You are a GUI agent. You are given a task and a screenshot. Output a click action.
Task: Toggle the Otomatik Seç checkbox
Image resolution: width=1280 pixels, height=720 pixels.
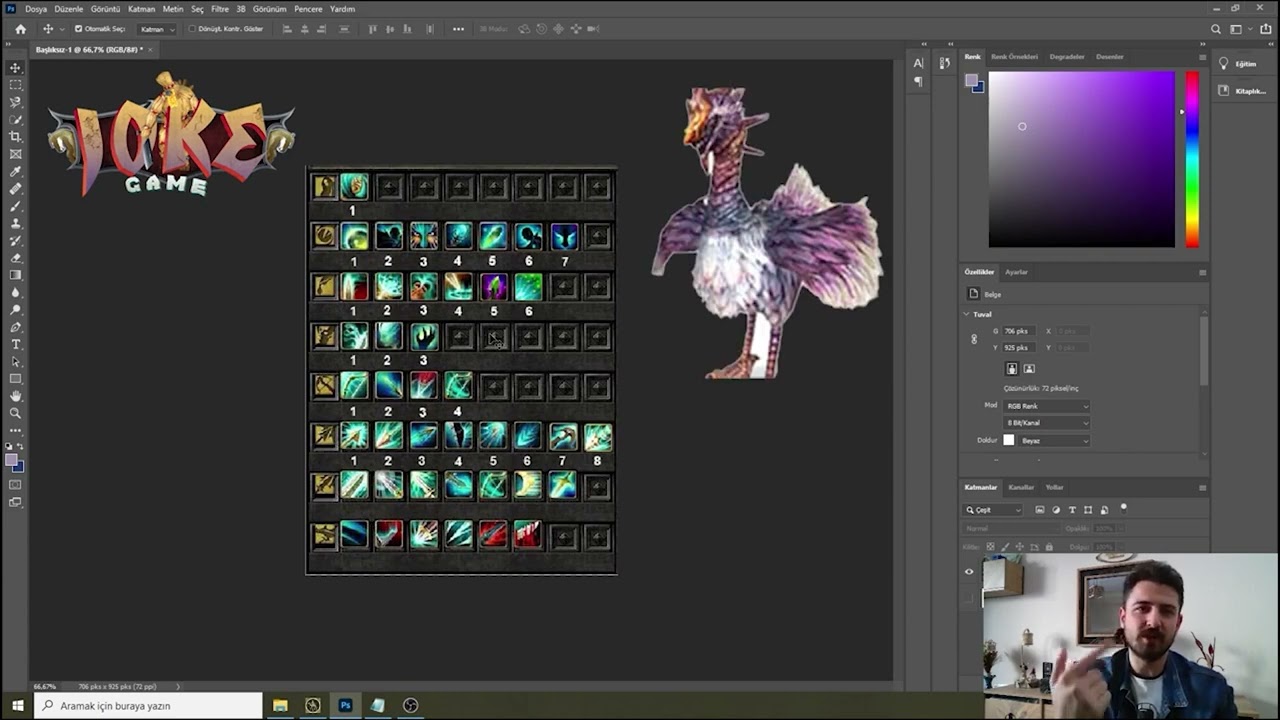click(x=79, y=29)
